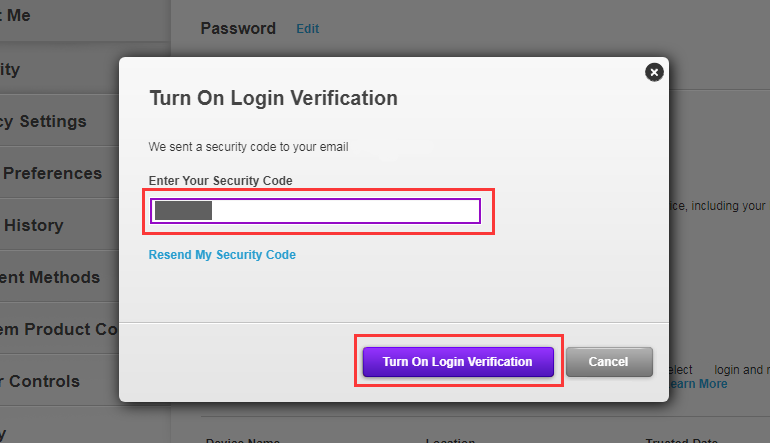Click the Device Name column header
Screen dimensions: 770x443
244,439
